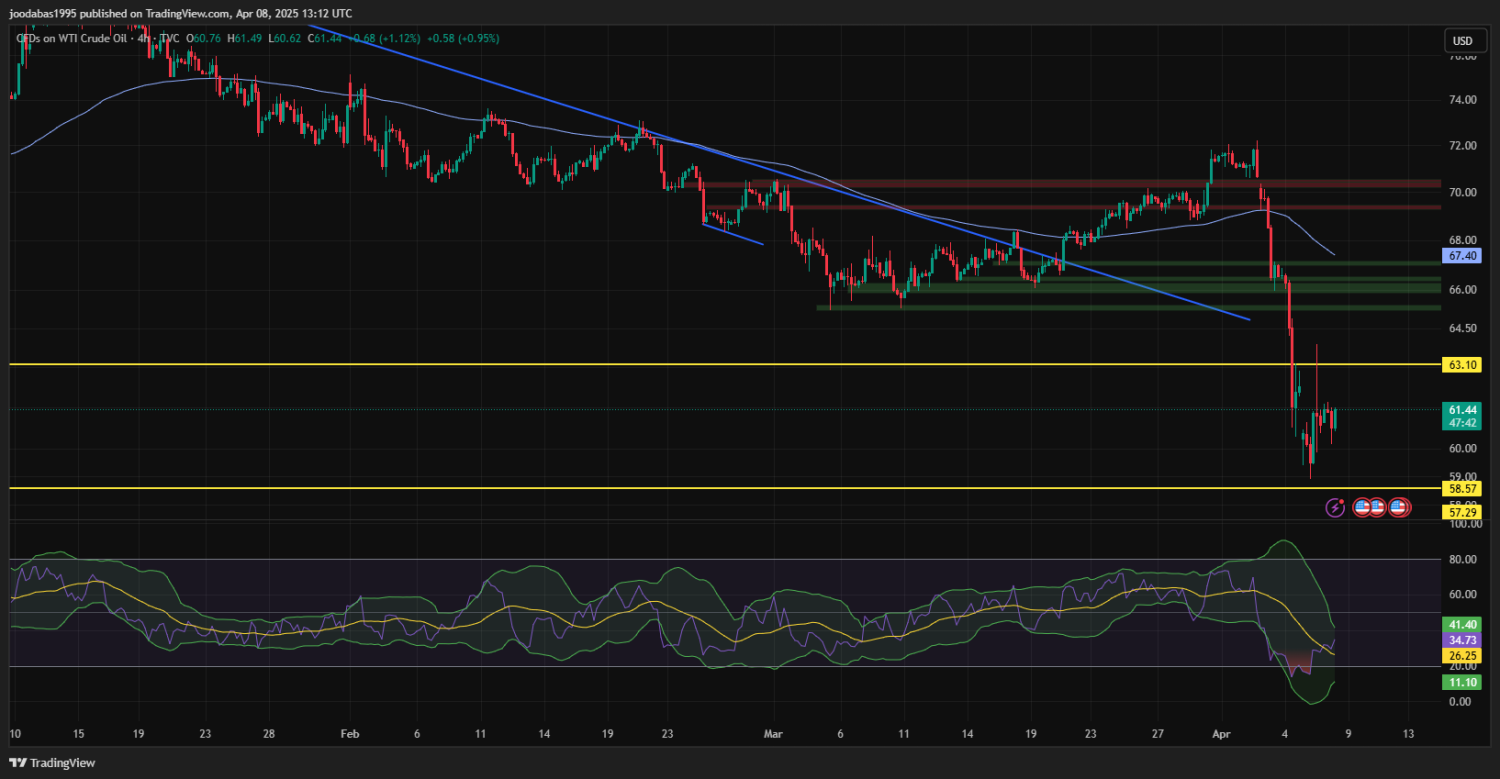
Task: Click the joodabas1995 published on TradingView.com header
Action: [x=180, y=13]
